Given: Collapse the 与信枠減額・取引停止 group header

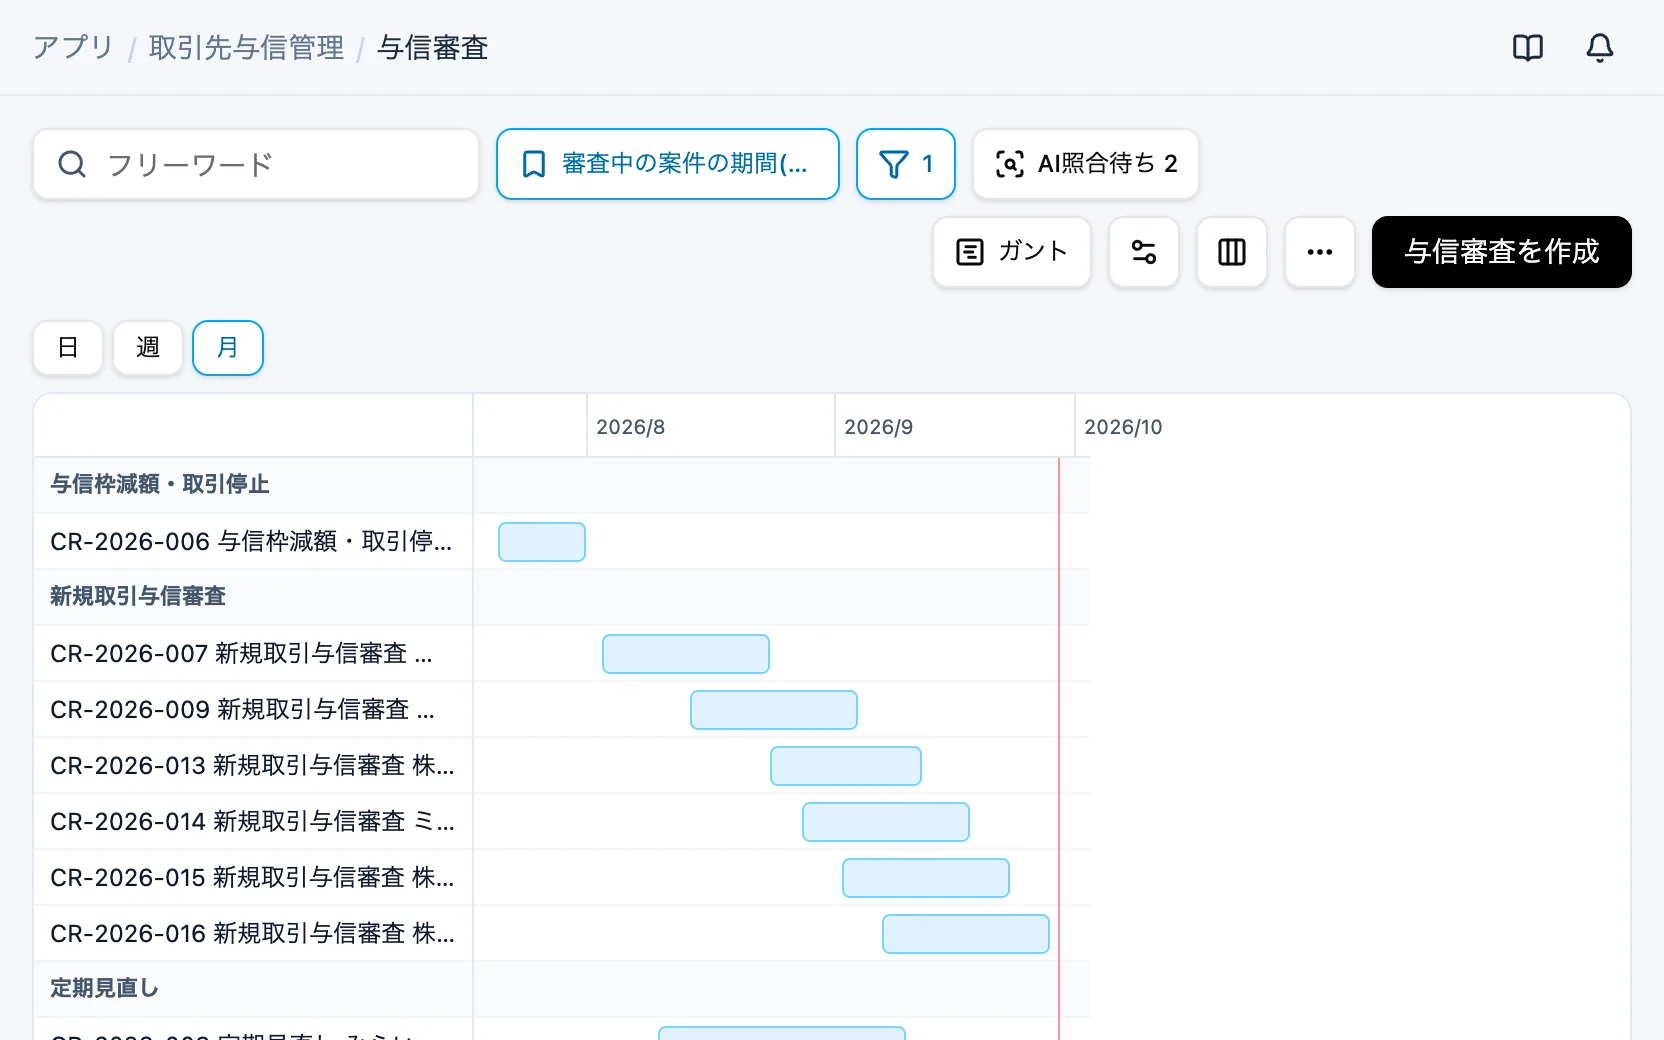Looking at the screenshot, I should pyautogui.click(x=160, y=485).
